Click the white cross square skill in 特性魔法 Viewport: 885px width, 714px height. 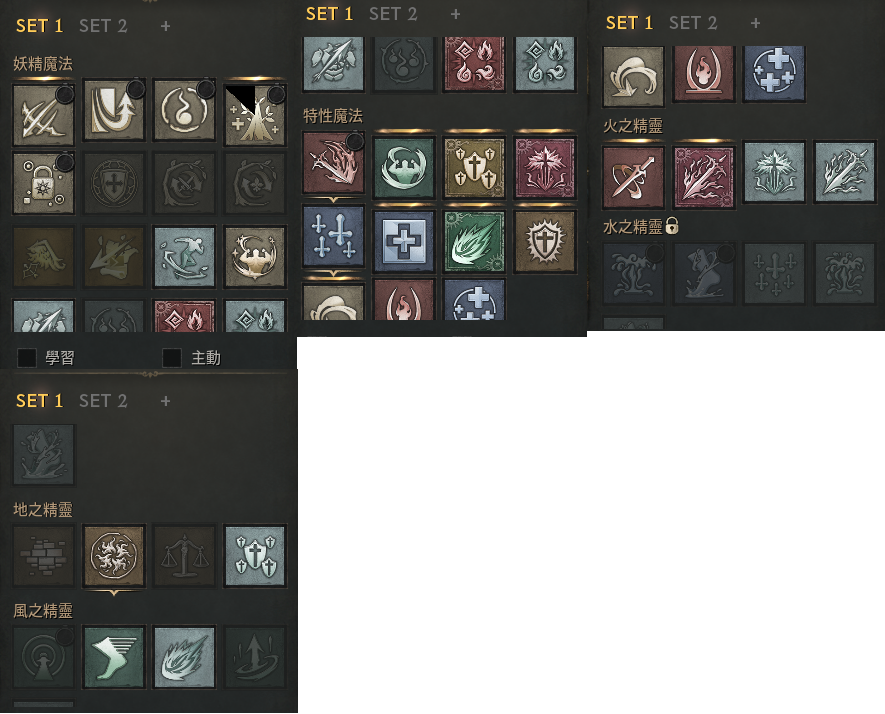[404, 241]
